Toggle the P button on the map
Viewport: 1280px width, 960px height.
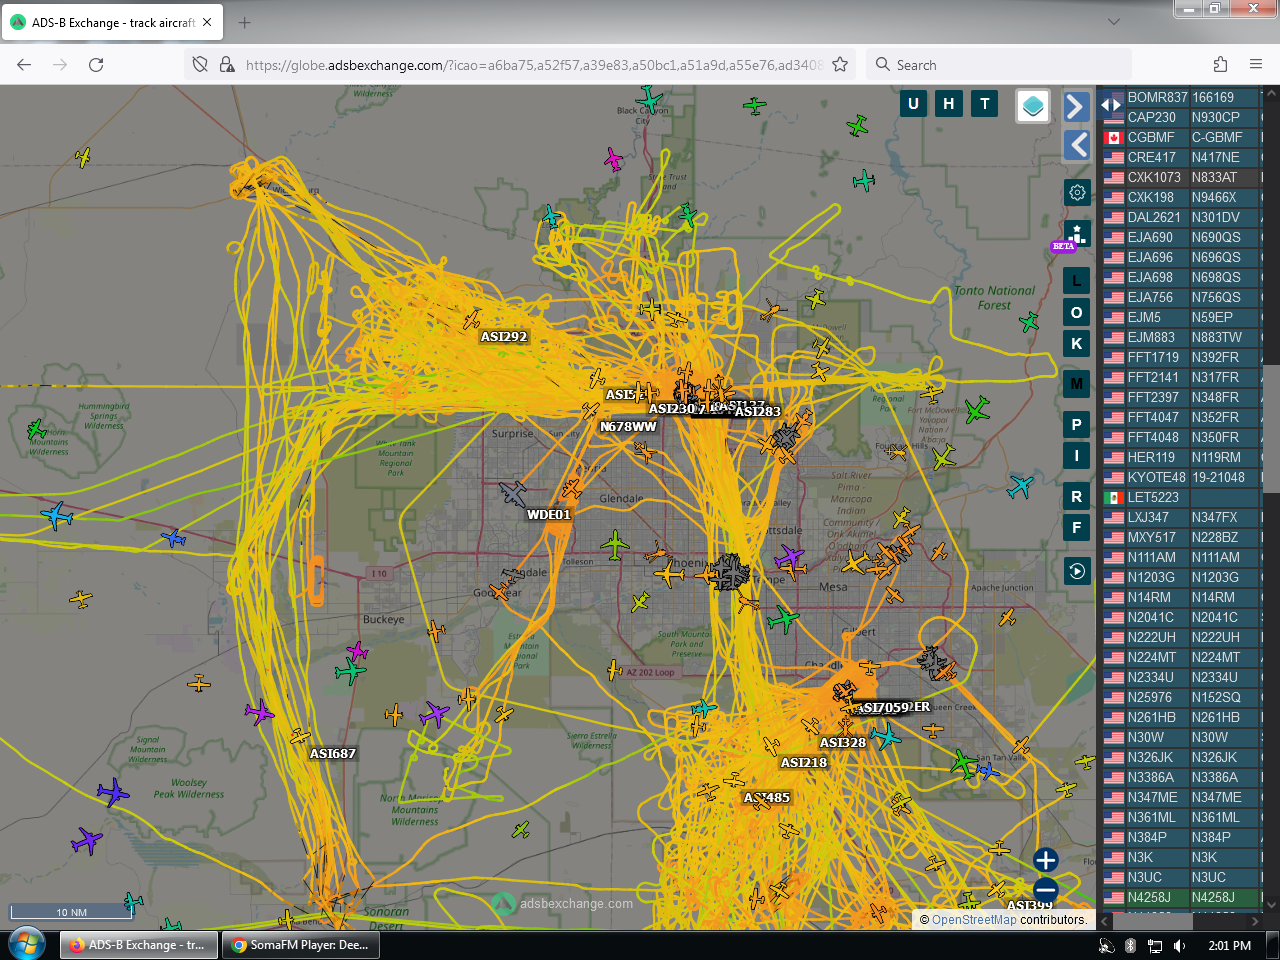[x=1076, y=424]
